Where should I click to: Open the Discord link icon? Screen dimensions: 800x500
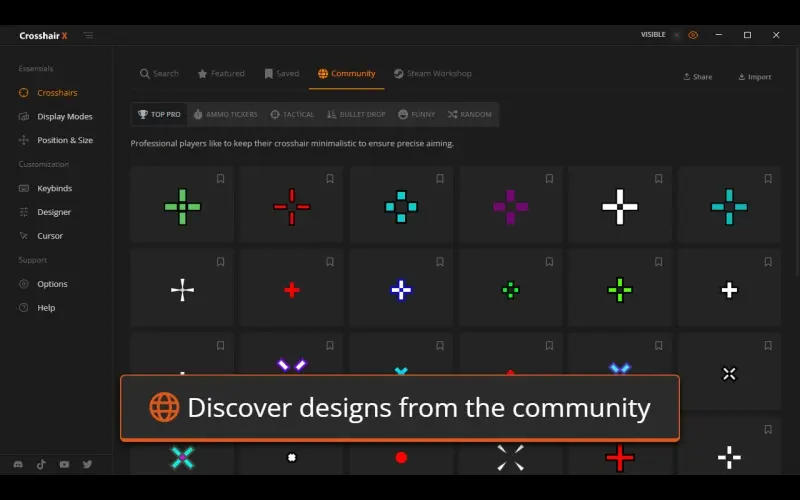point(19,464)
